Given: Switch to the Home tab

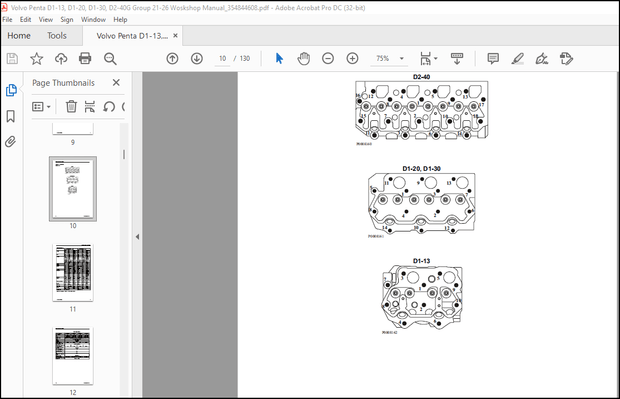Looking at the screenshot, I should pos(19,36).
